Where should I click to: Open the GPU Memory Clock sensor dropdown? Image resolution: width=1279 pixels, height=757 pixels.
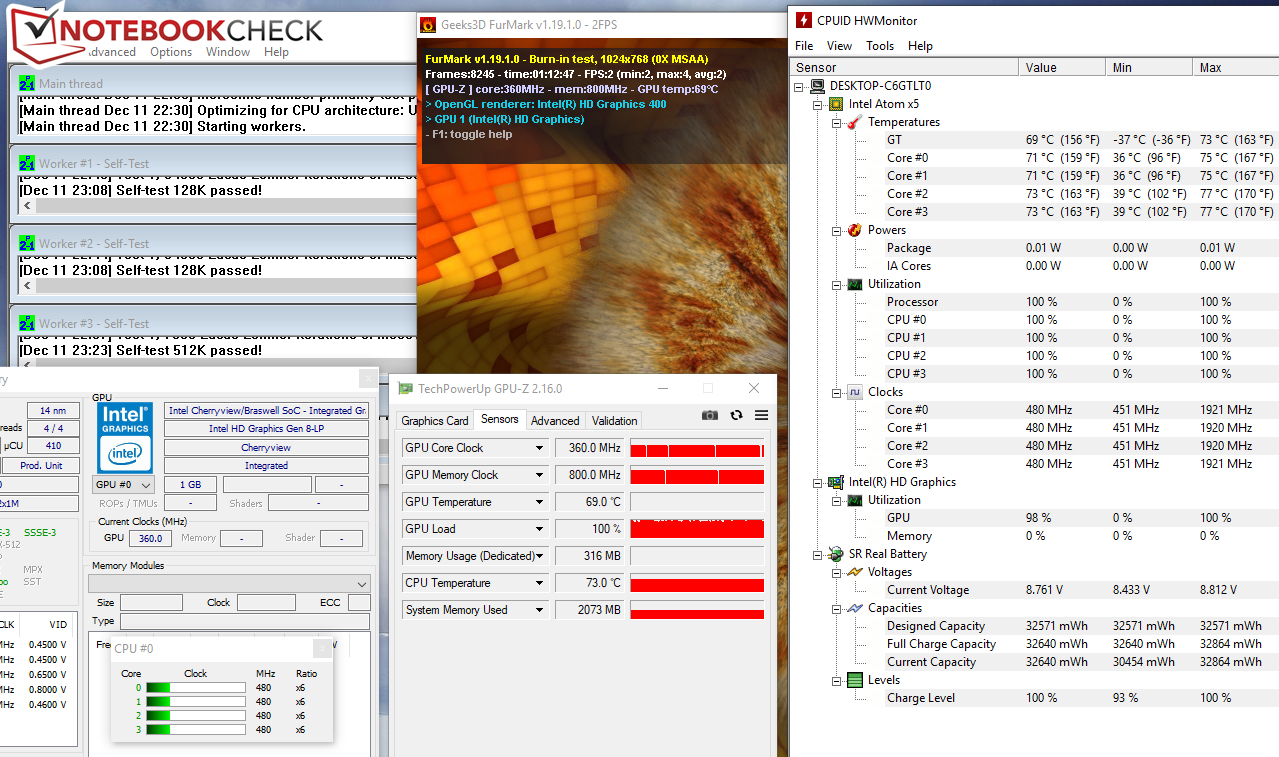[x=540, y=475]
